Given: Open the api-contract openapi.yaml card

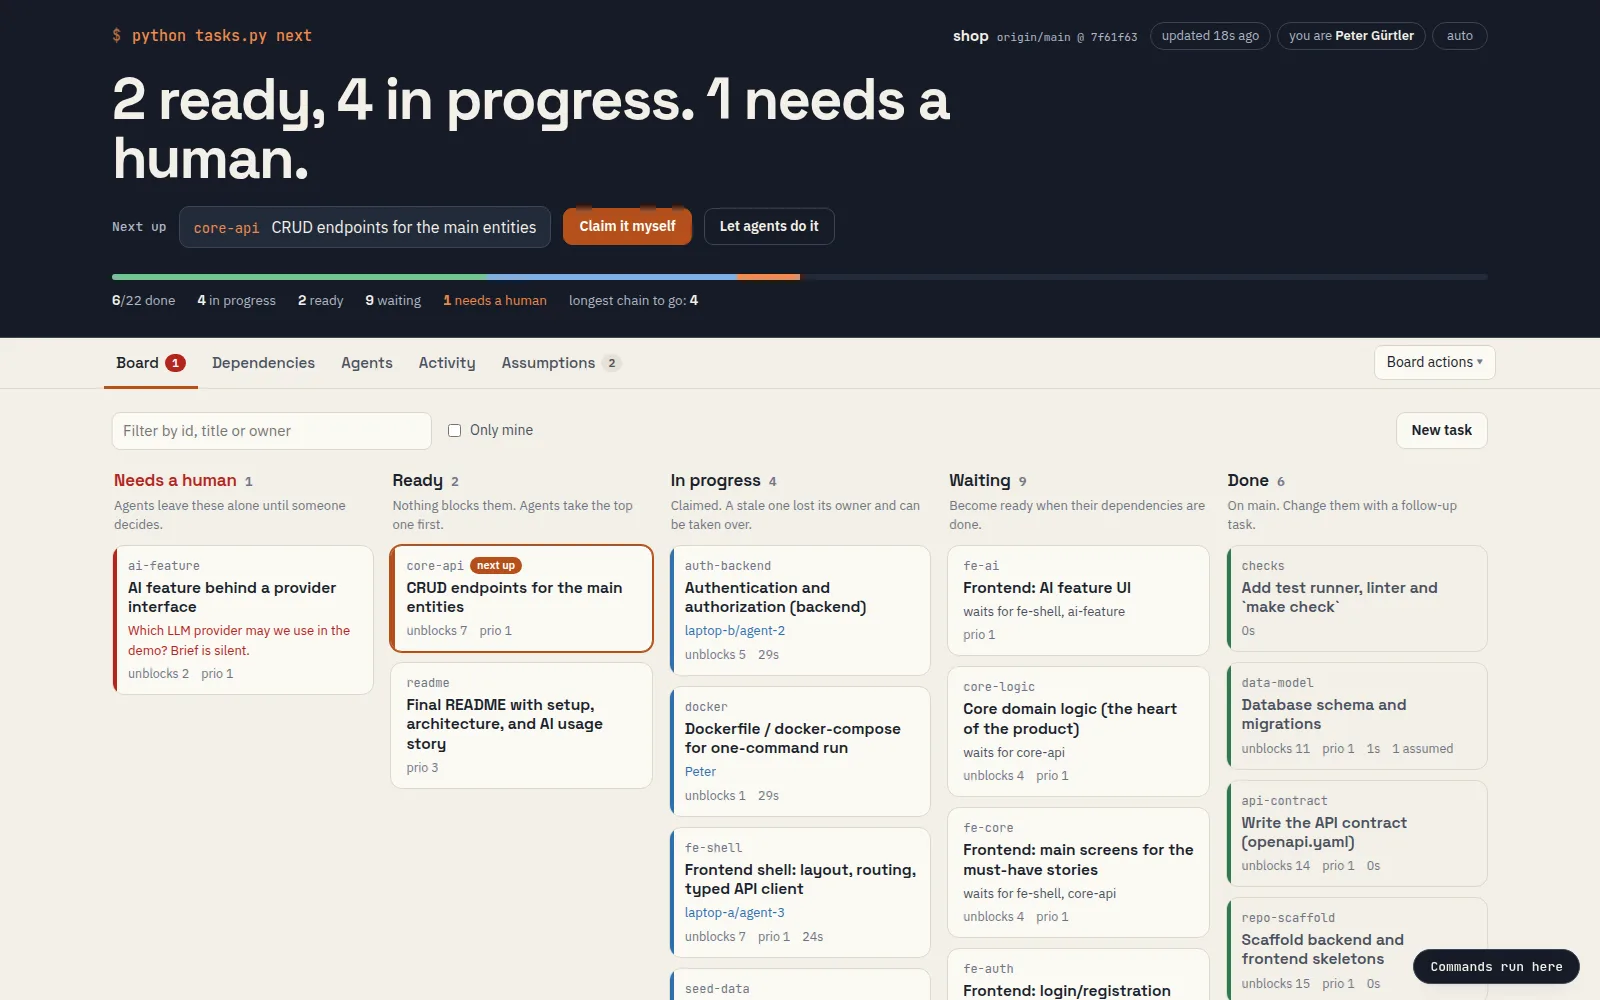Looking at the screenshot, I should click(x=1357, y=833).
